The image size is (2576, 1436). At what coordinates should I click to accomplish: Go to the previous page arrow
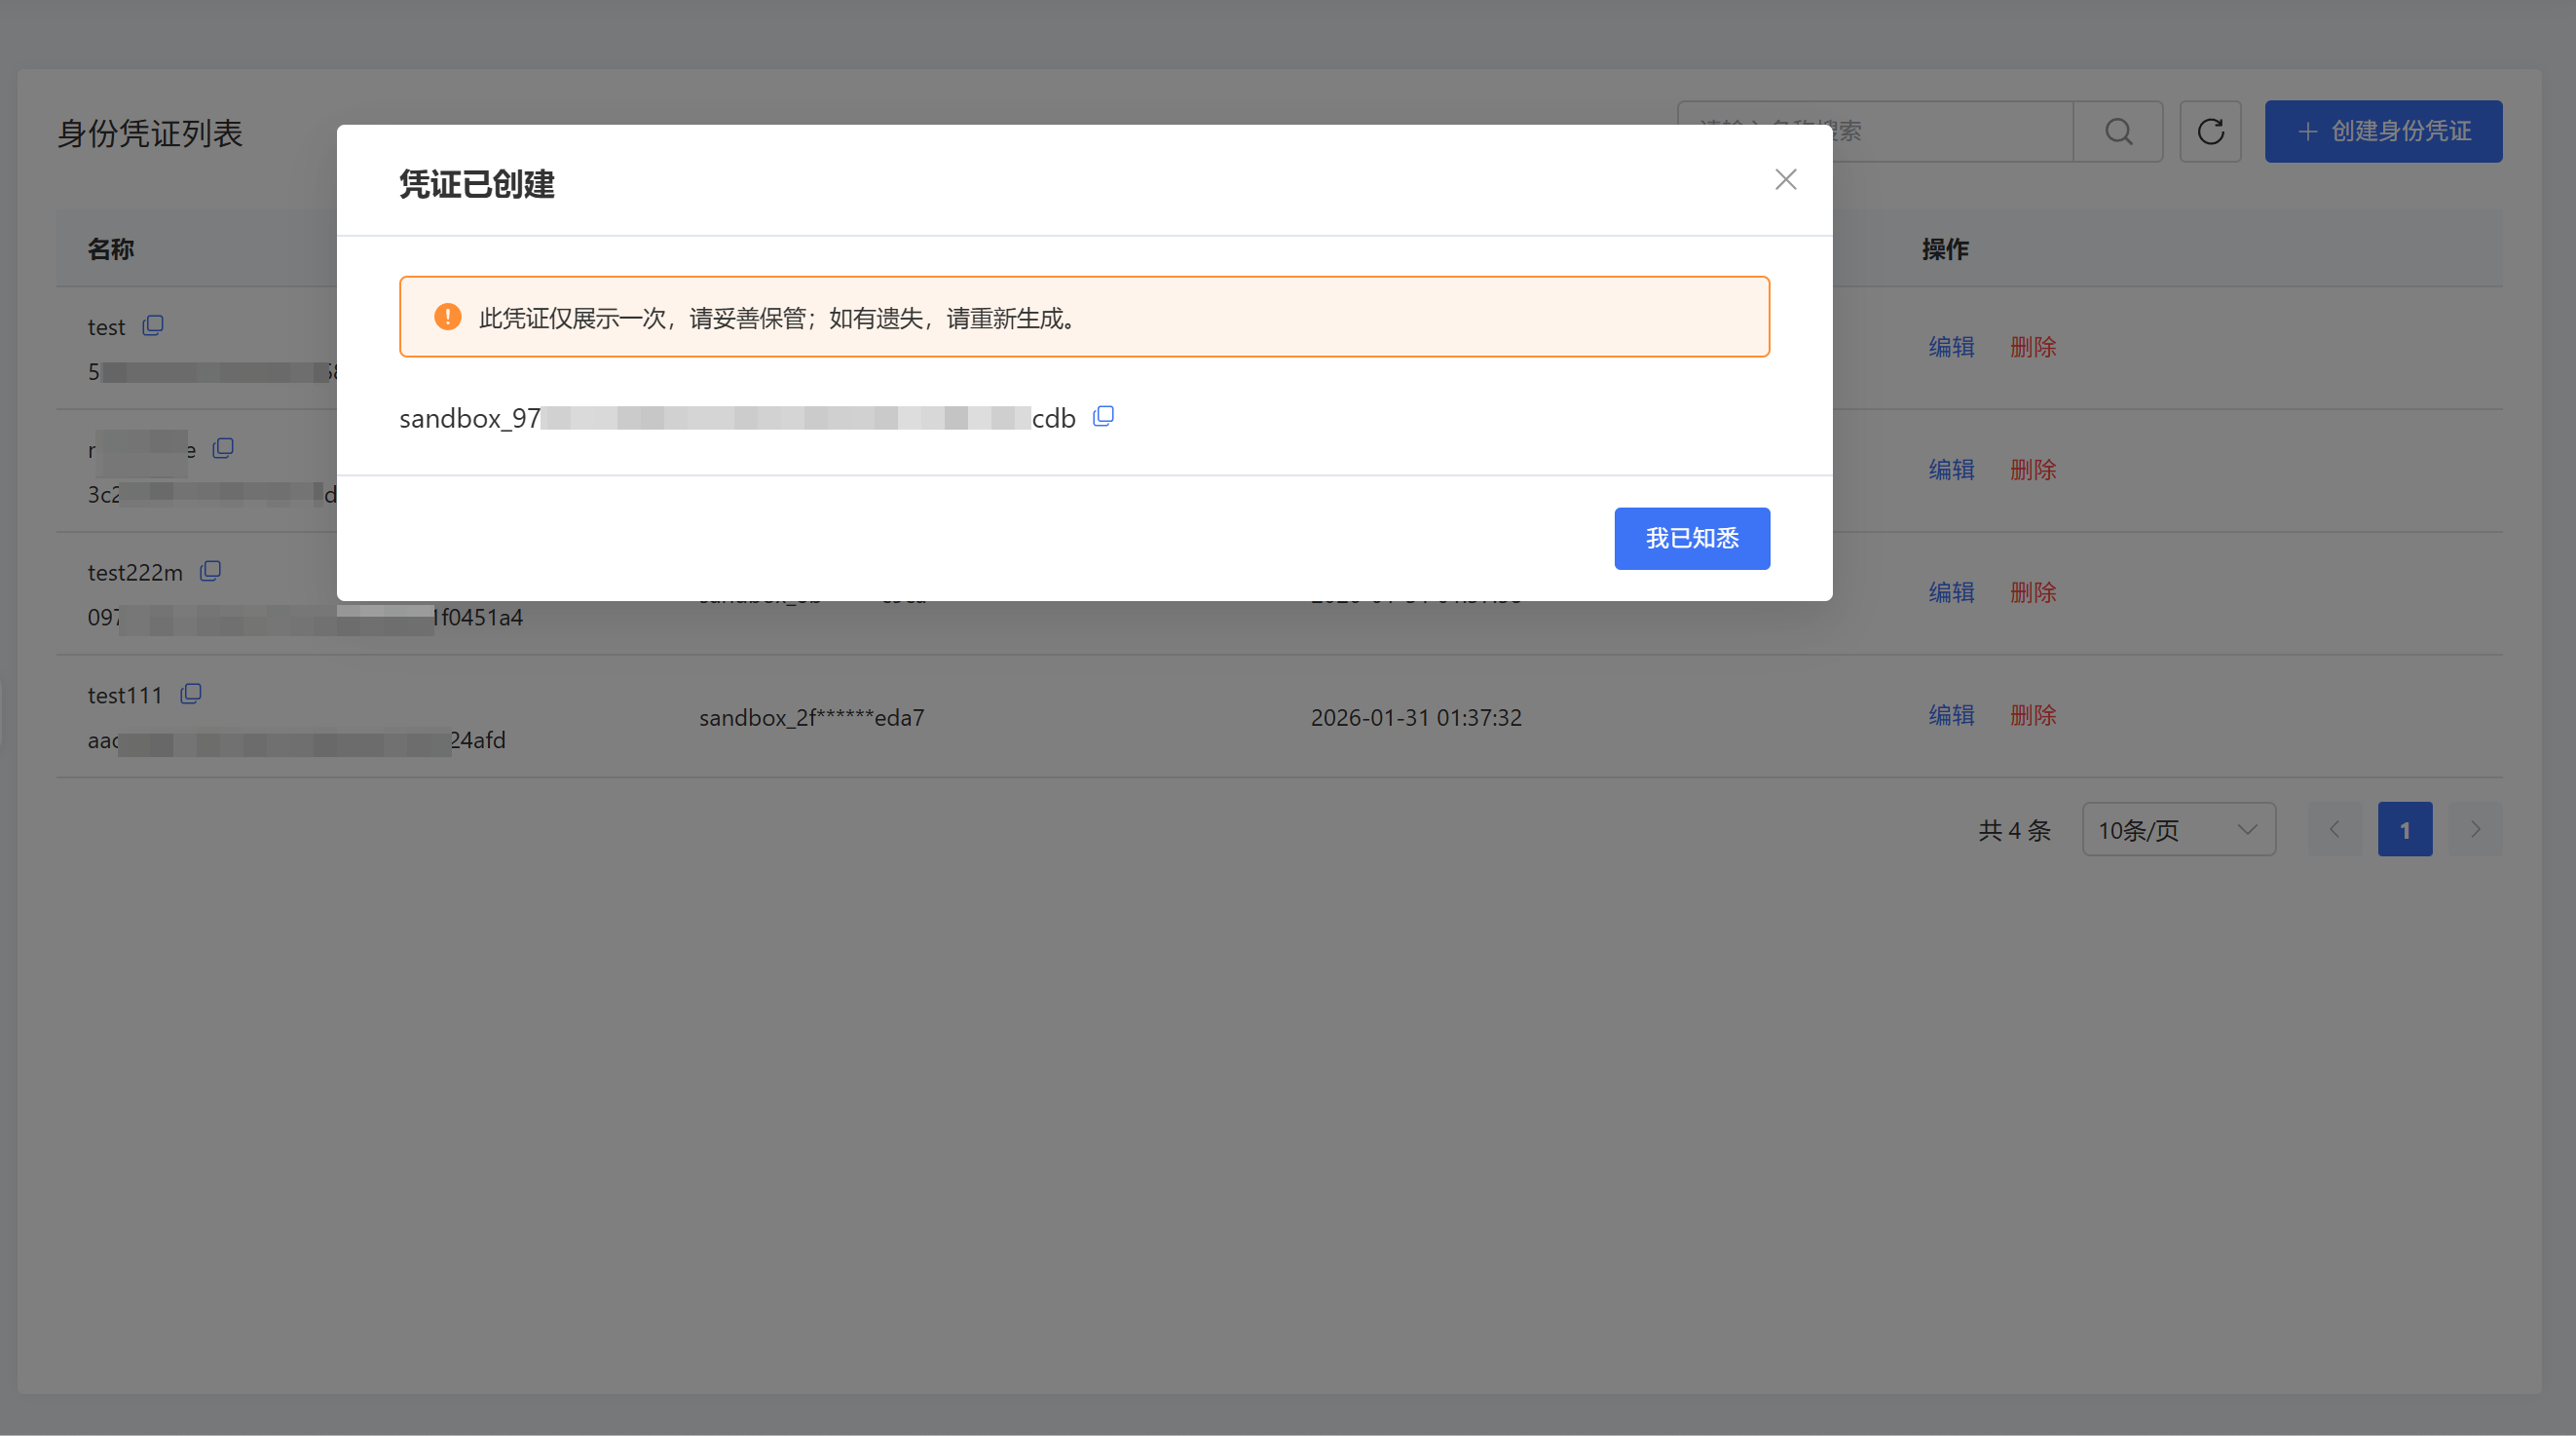tap(2334, 830)
